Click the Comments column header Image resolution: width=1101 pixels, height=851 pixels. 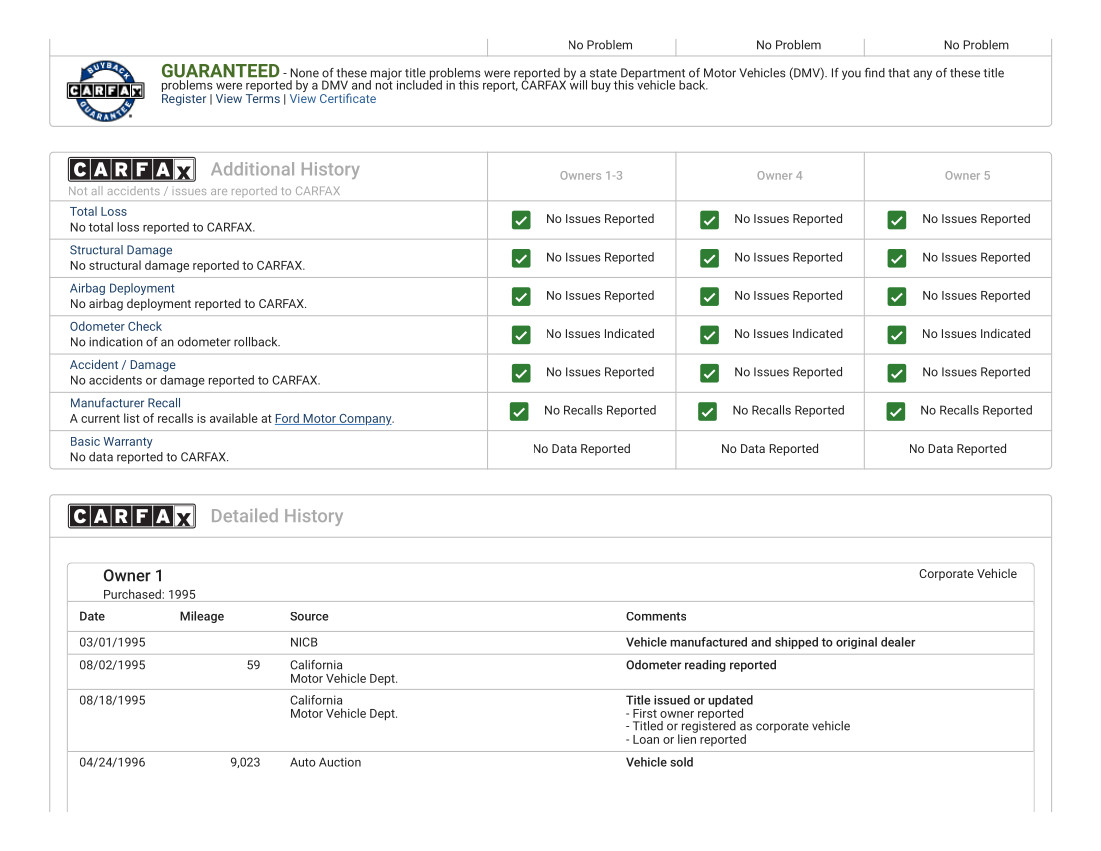[656, 616]
